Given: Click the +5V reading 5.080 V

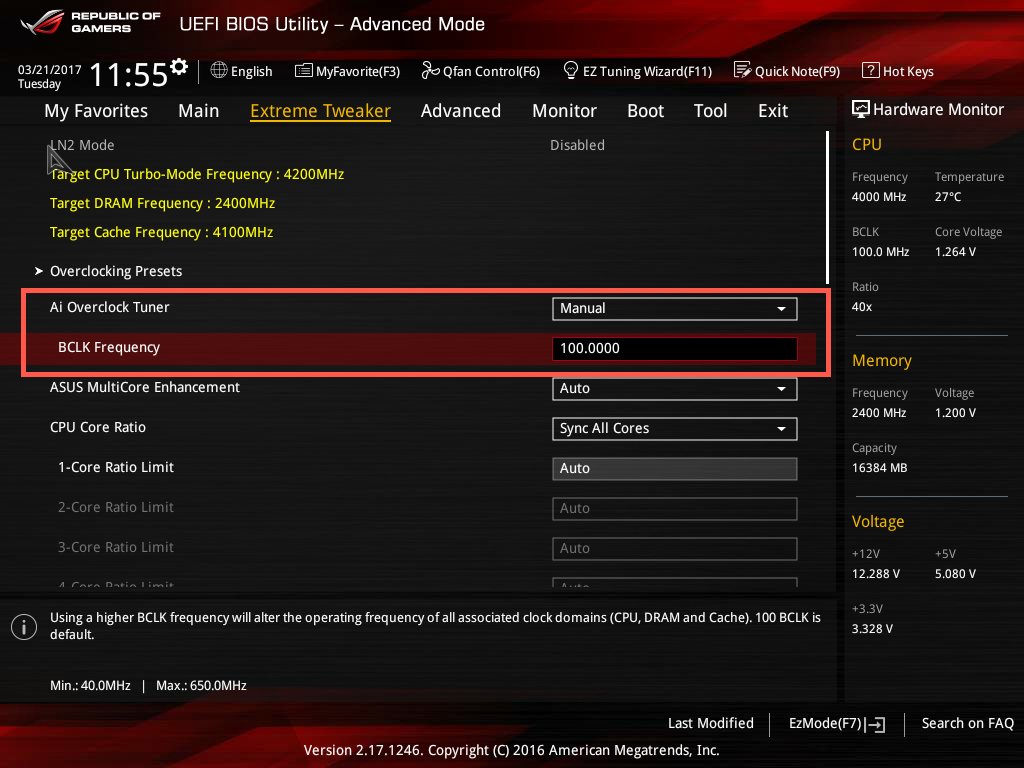Looking at the screenshot, I should click(955, 574).
